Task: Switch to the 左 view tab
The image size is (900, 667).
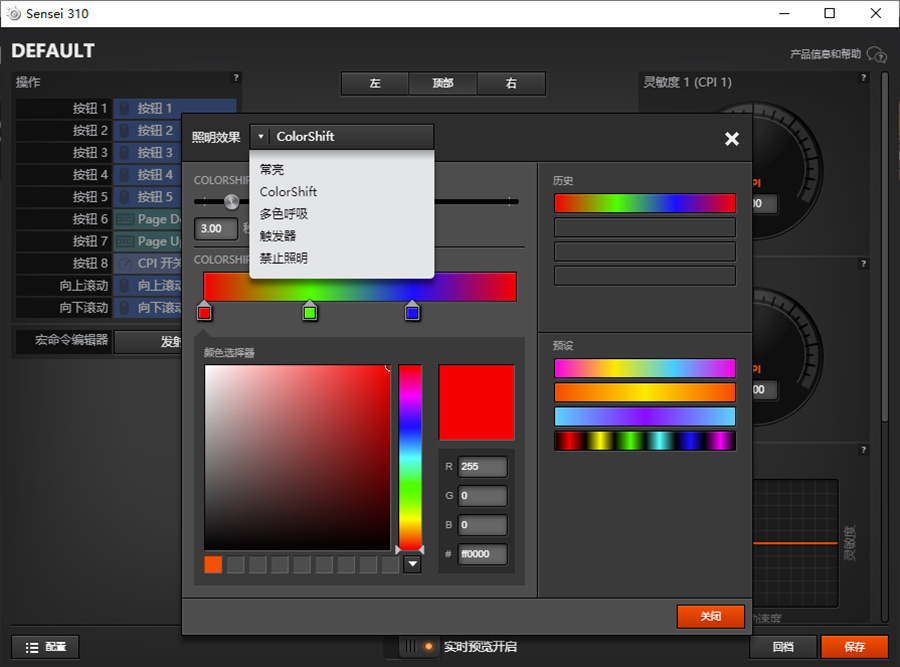Action: click(x=375, y=84)
